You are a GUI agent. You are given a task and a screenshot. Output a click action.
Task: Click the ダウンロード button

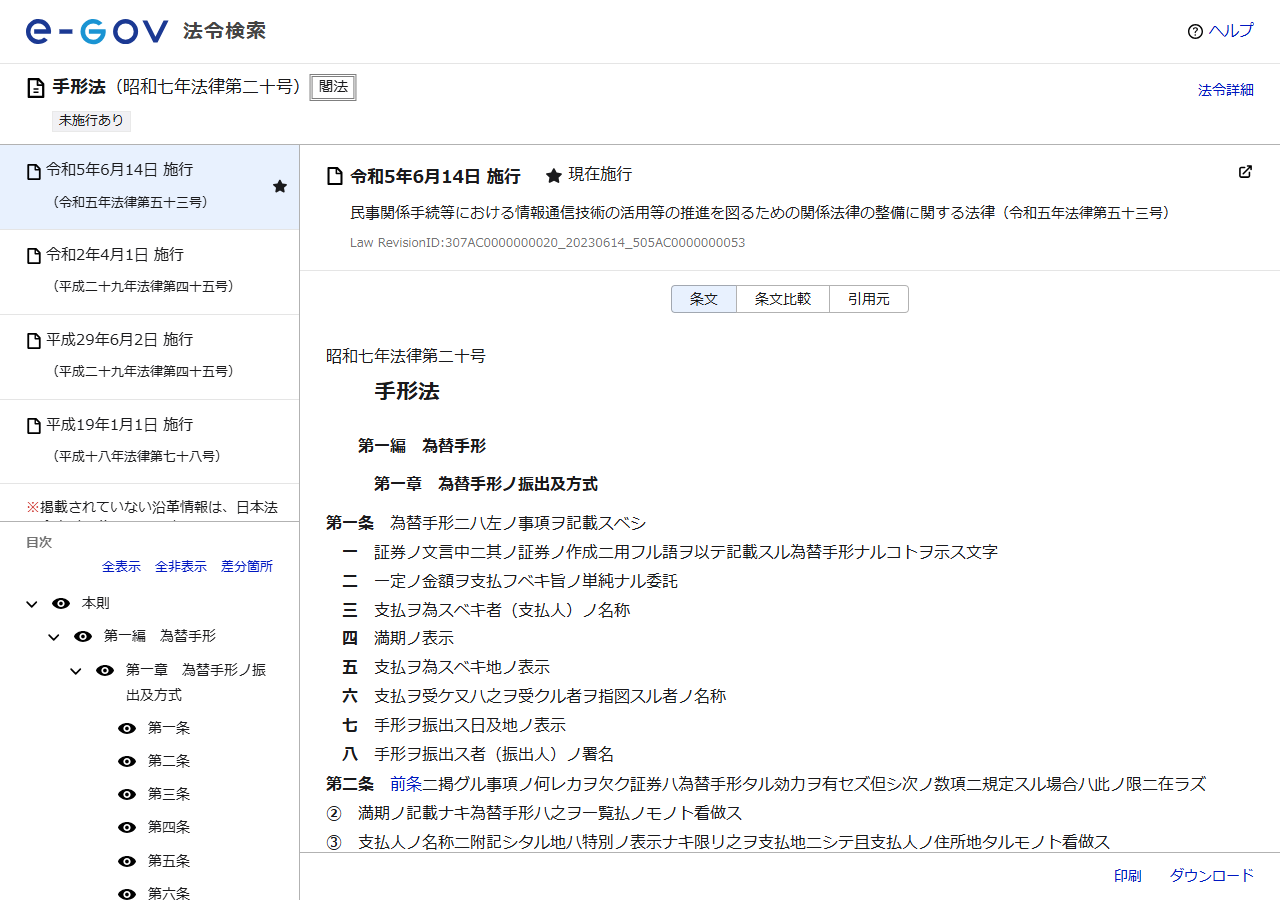click(1212, 876)
